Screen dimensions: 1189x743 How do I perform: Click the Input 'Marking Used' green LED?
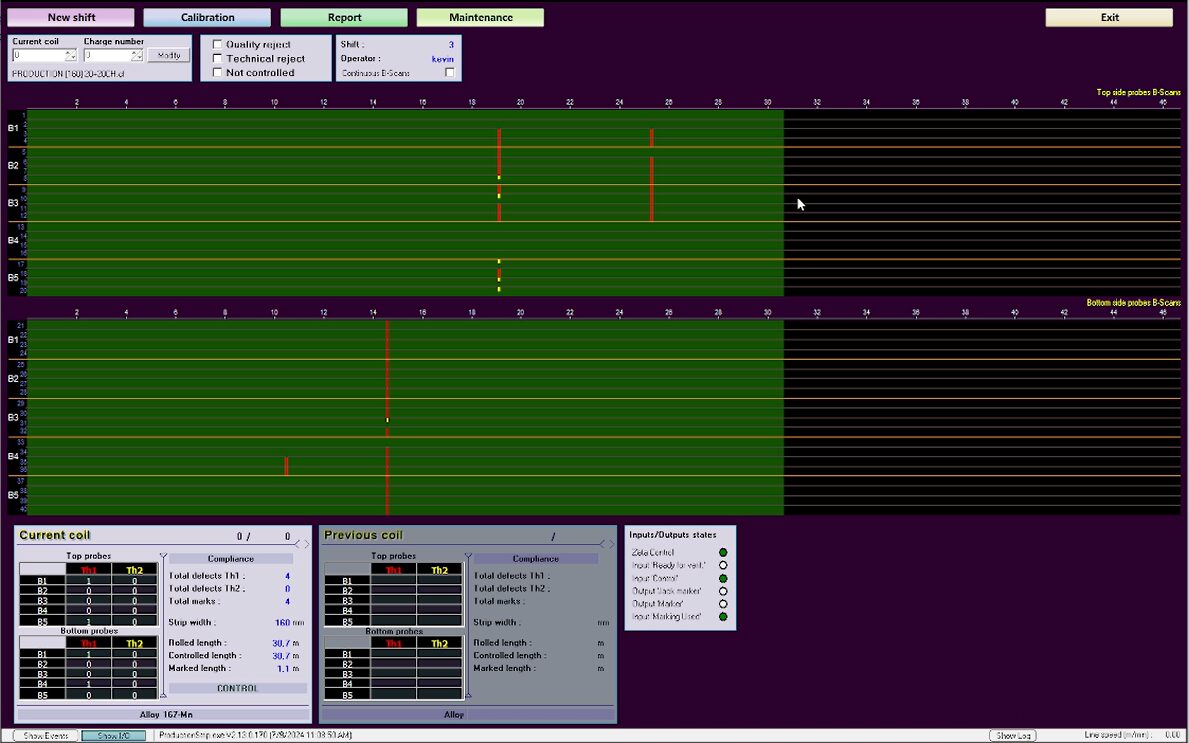(x=723, y=617)
